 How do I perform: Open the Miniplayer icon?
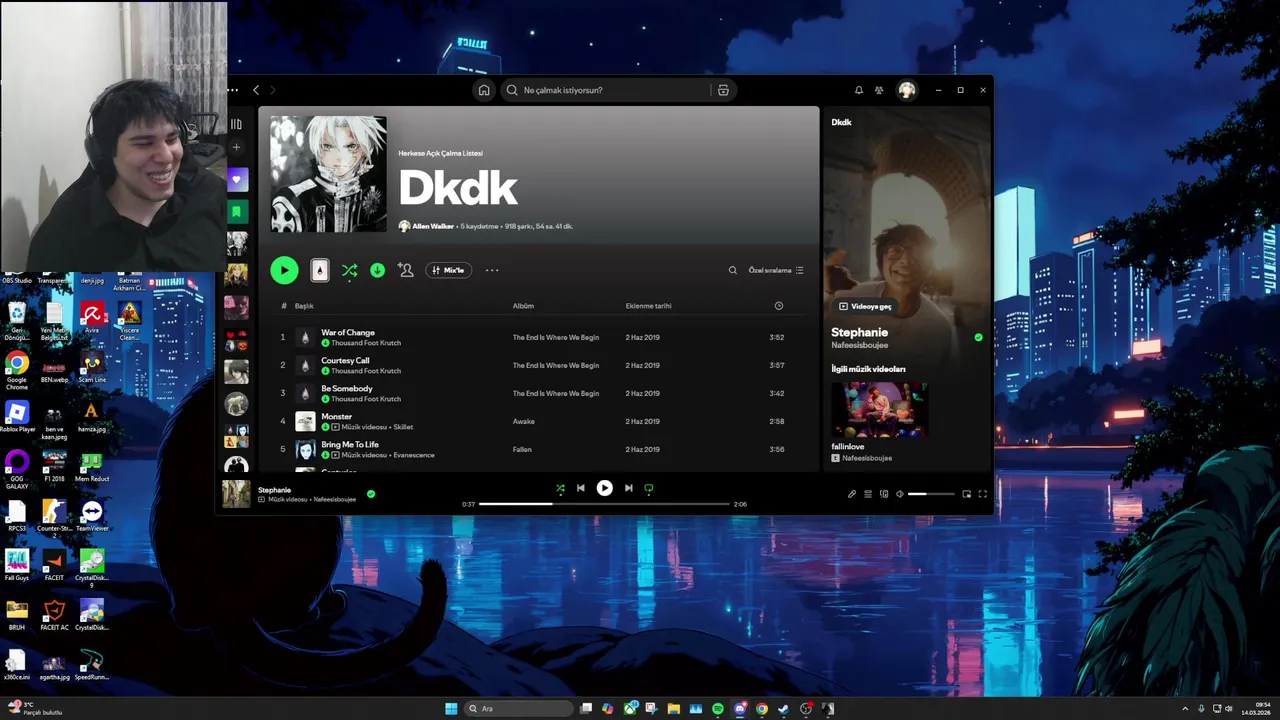pos(966,494)
